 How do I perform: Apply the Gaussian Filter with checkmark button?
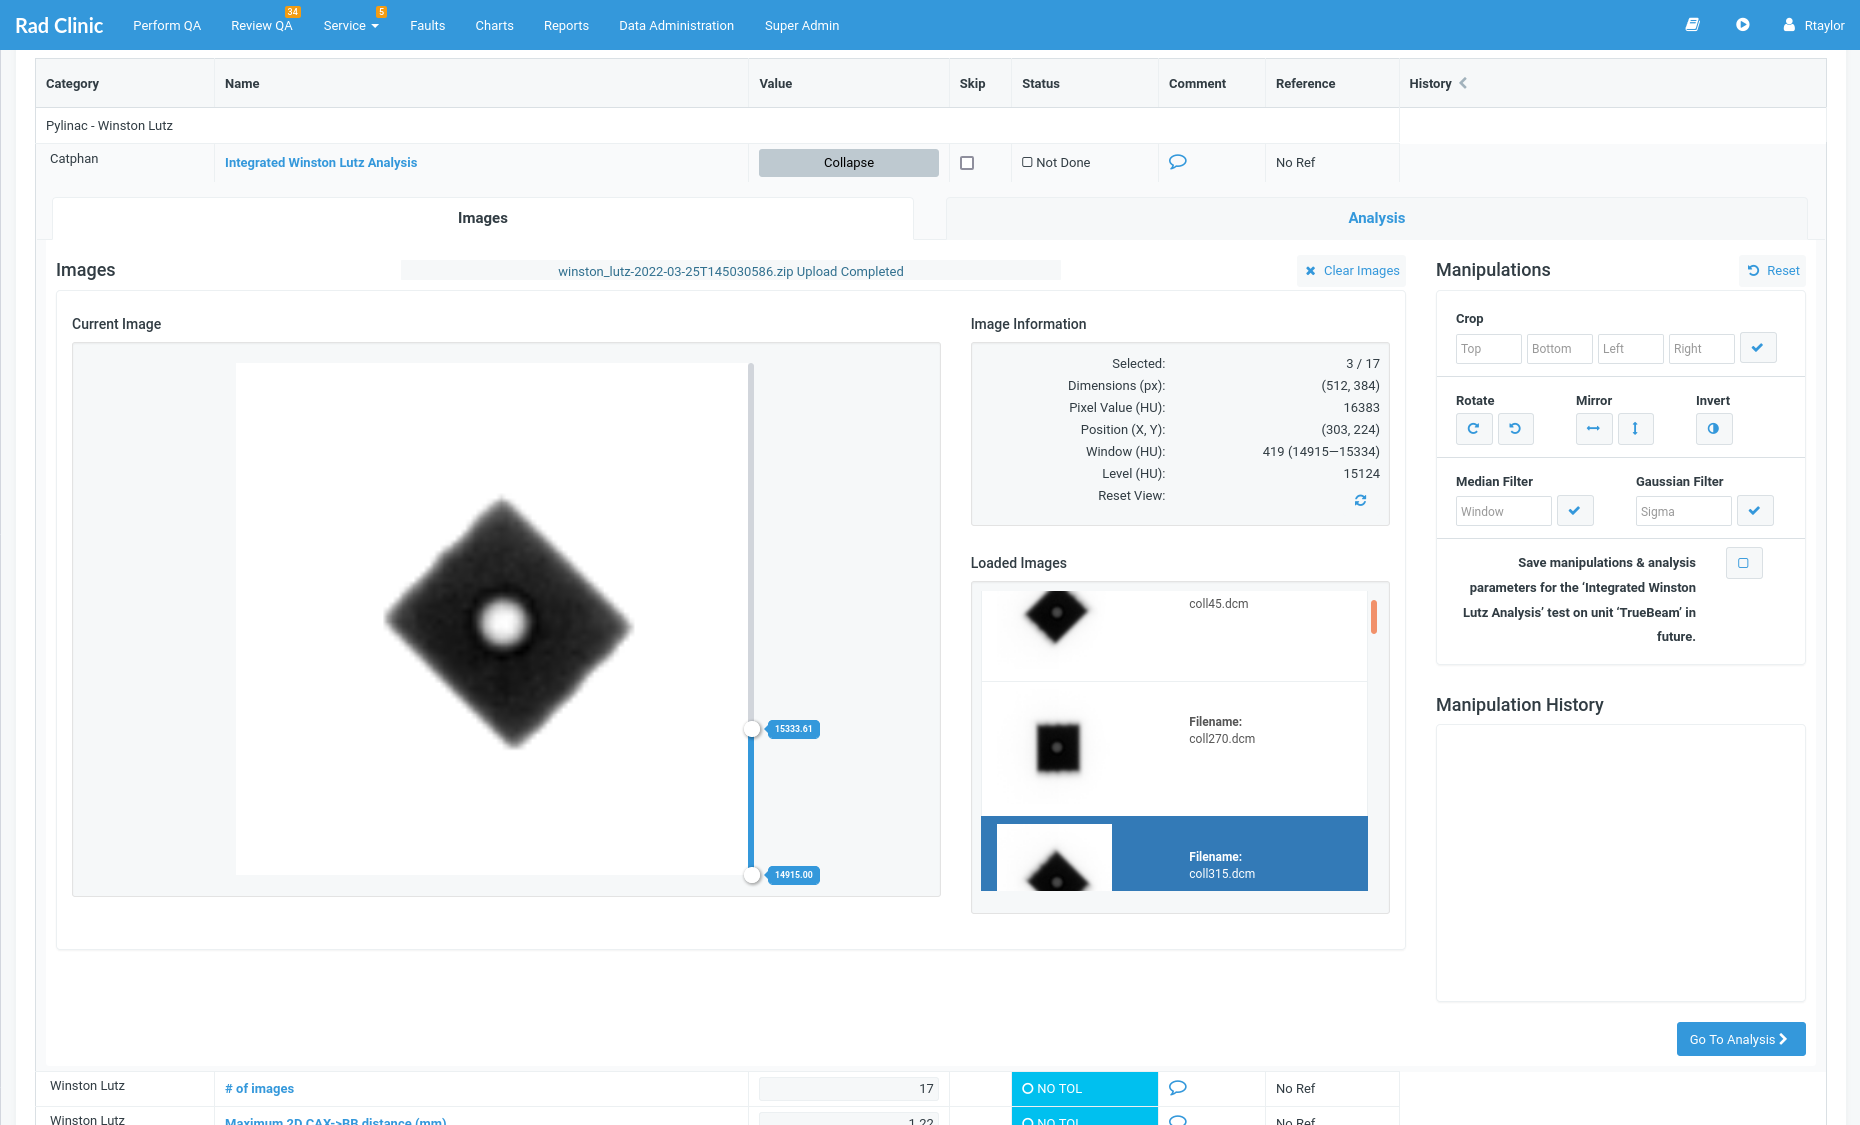pyautogui.click(x=1755, y=510)
